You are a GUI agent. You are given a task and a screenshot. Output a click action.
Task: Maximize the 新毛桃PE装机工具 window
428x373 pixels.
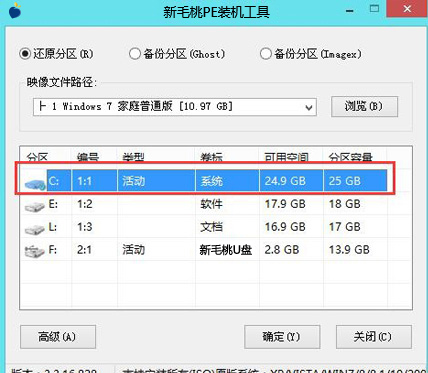(375, 9)
